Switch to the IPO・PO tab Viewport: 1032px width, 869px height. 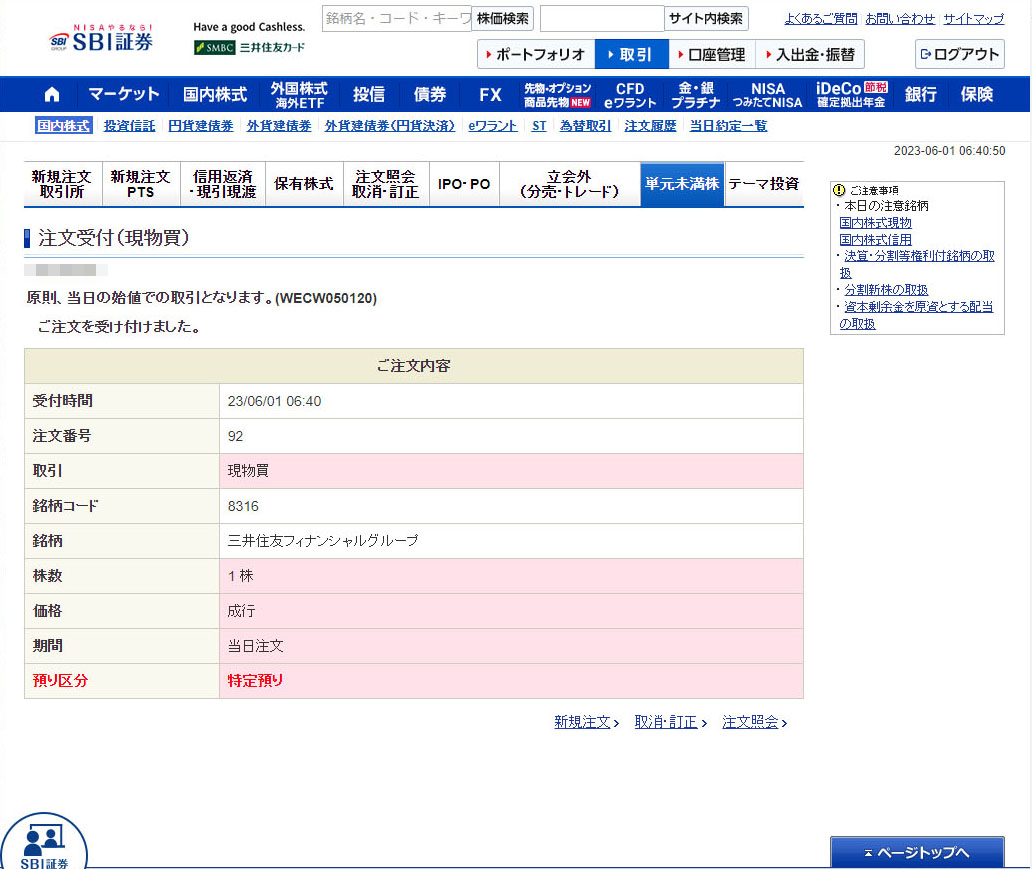click(464, 184)
